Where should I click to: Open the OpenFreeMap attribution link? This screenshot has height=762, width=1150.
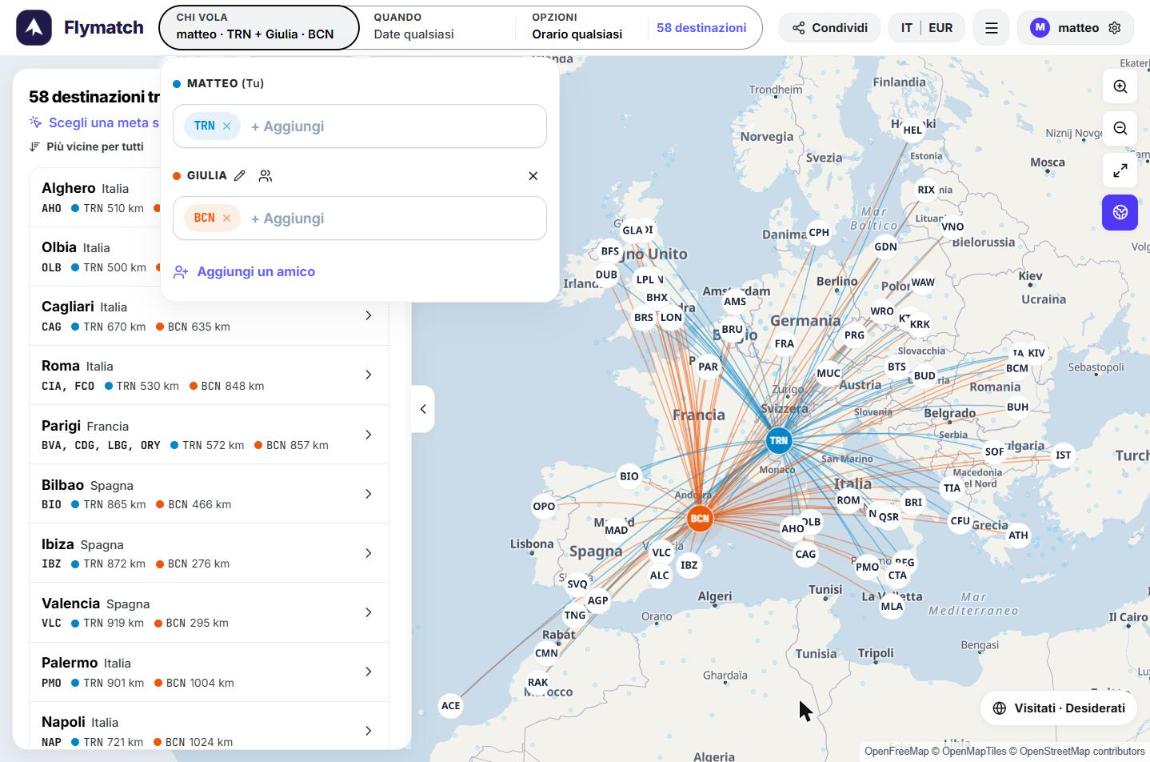pos(896,751)
